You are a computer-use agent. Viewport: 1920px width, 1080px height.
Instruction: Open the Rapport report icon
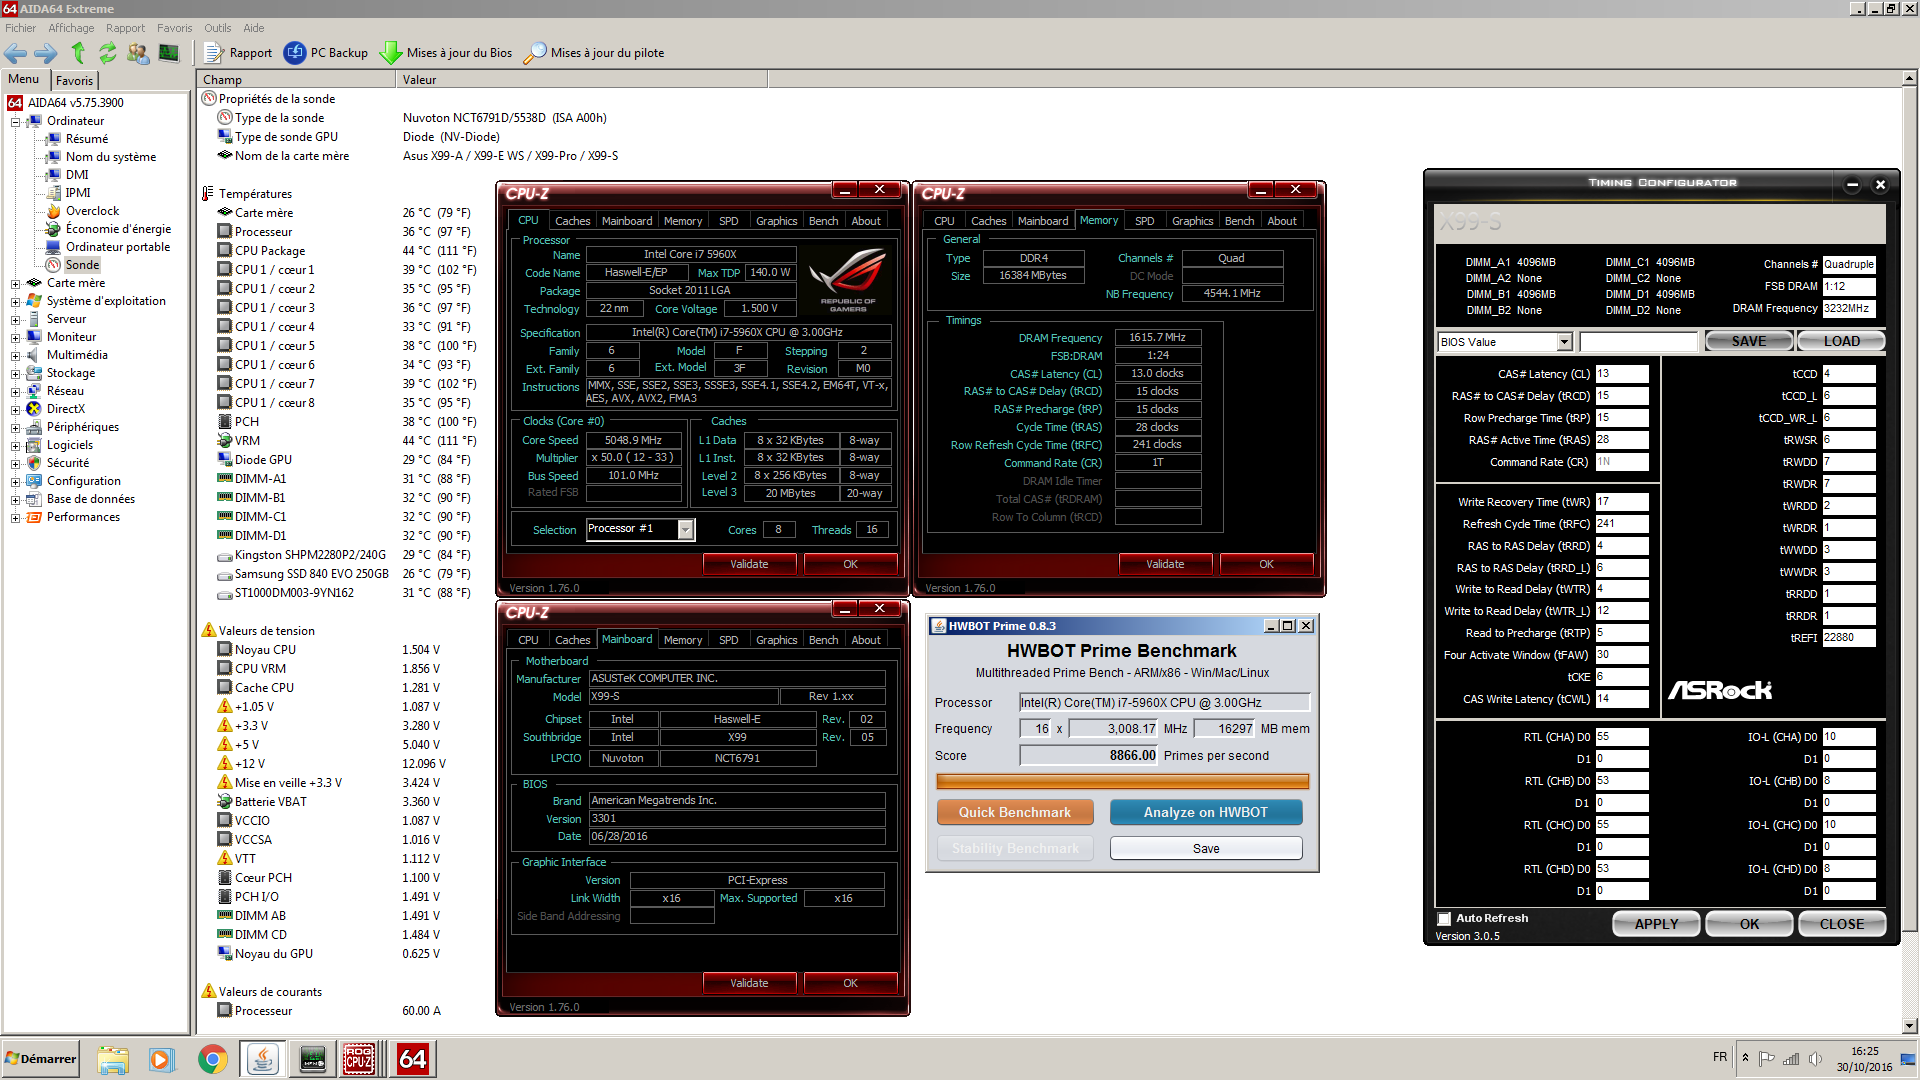(214, 53)
